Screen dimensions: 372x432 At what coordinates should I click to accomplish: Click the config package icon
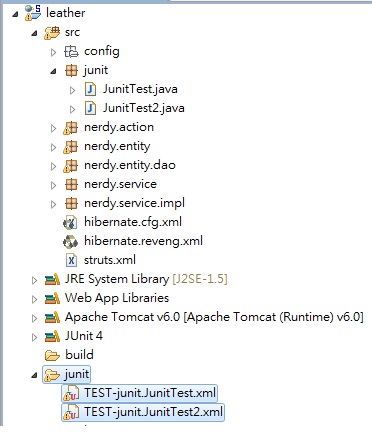point(71,51)
